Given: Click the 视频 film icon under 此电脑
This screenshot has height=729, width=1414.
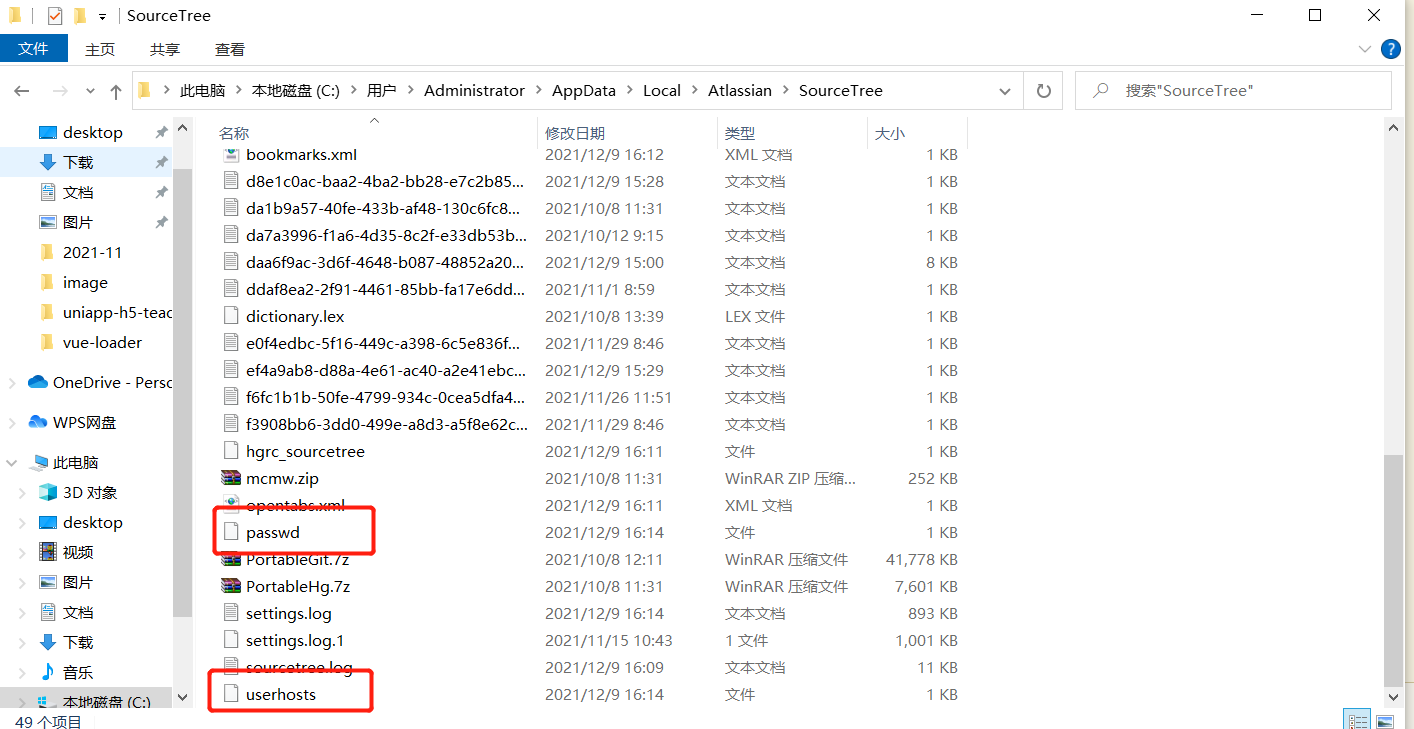Looking at the screenshot, I should [47, 553].
